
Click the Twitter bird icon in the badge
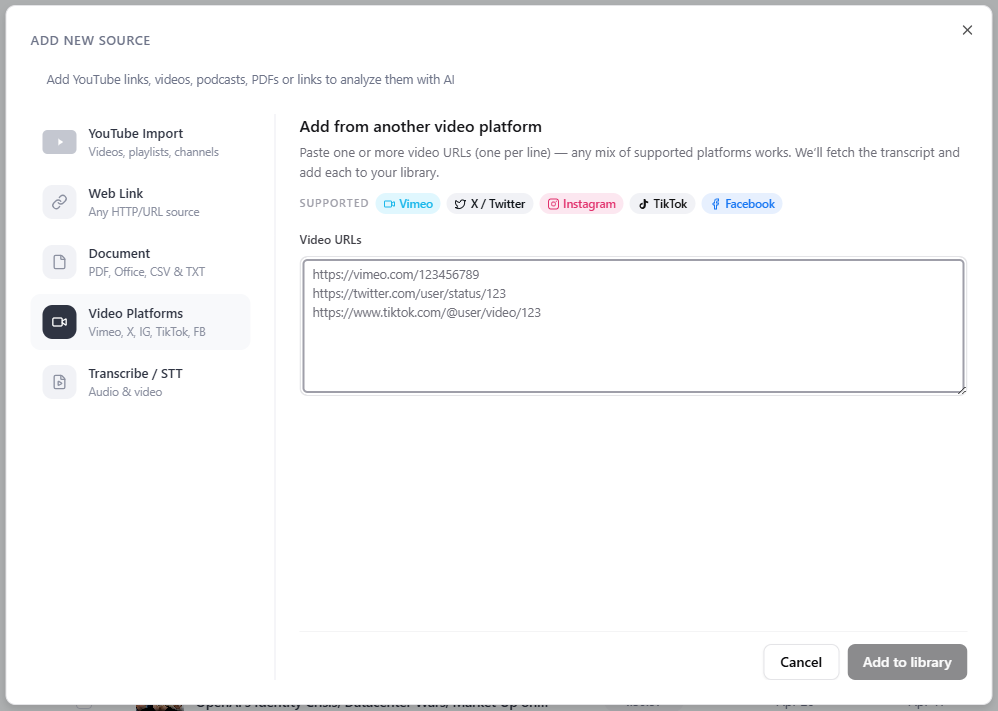[460, 204]
